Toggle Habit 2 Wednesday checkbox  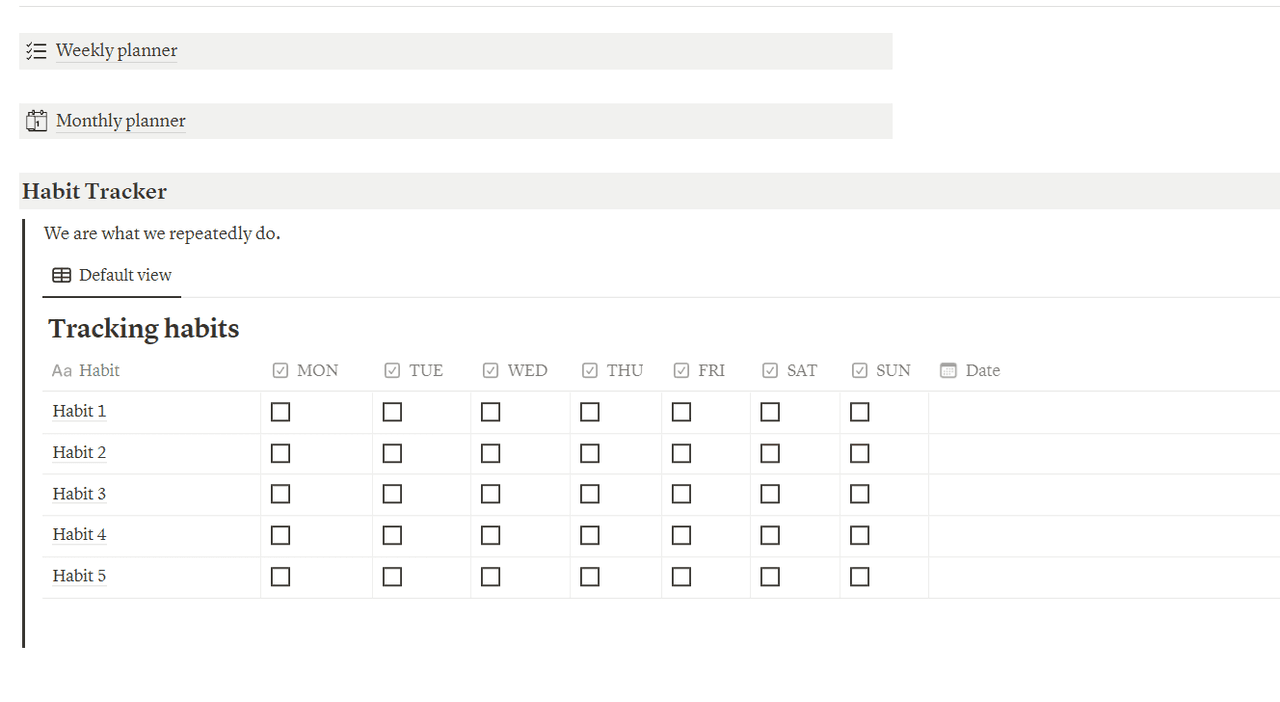490,453
